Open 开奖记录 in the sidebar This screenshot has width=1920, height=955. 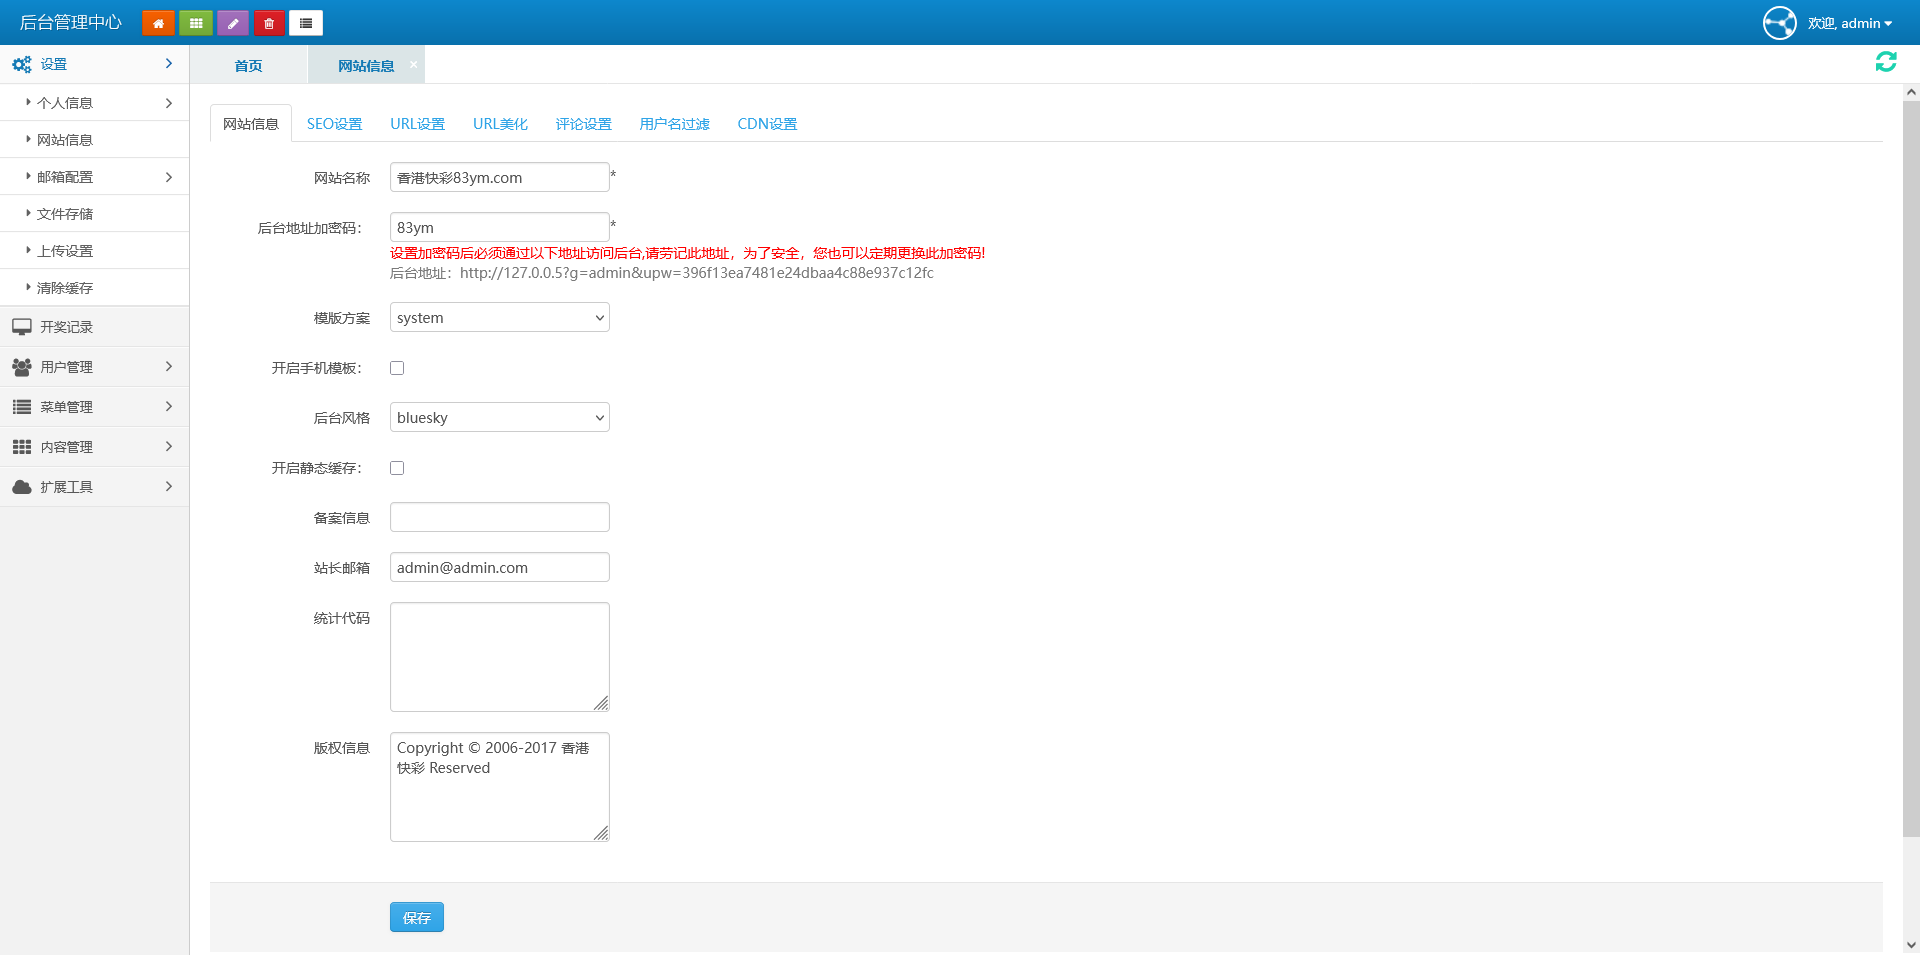coord(95,327)
